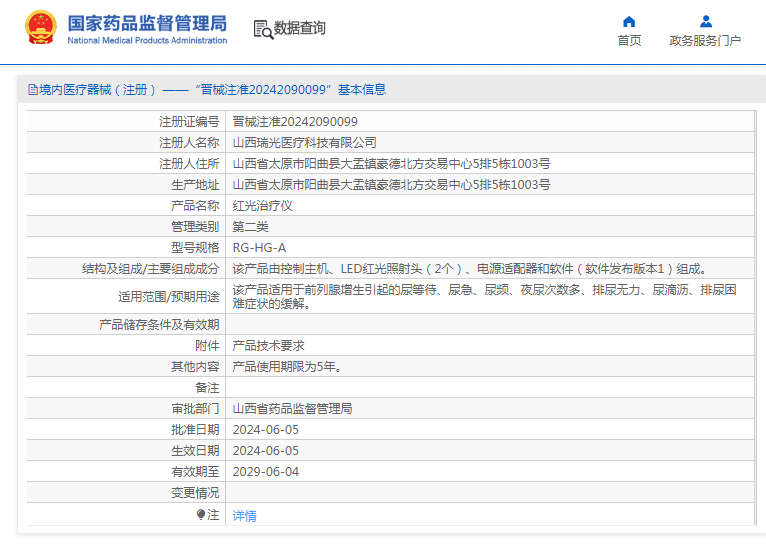The width and height of the screenshot is (766, 544).
Task: Click the 结构及组成 composition description text
Action: pyautogui.click(x=470, y=269)
